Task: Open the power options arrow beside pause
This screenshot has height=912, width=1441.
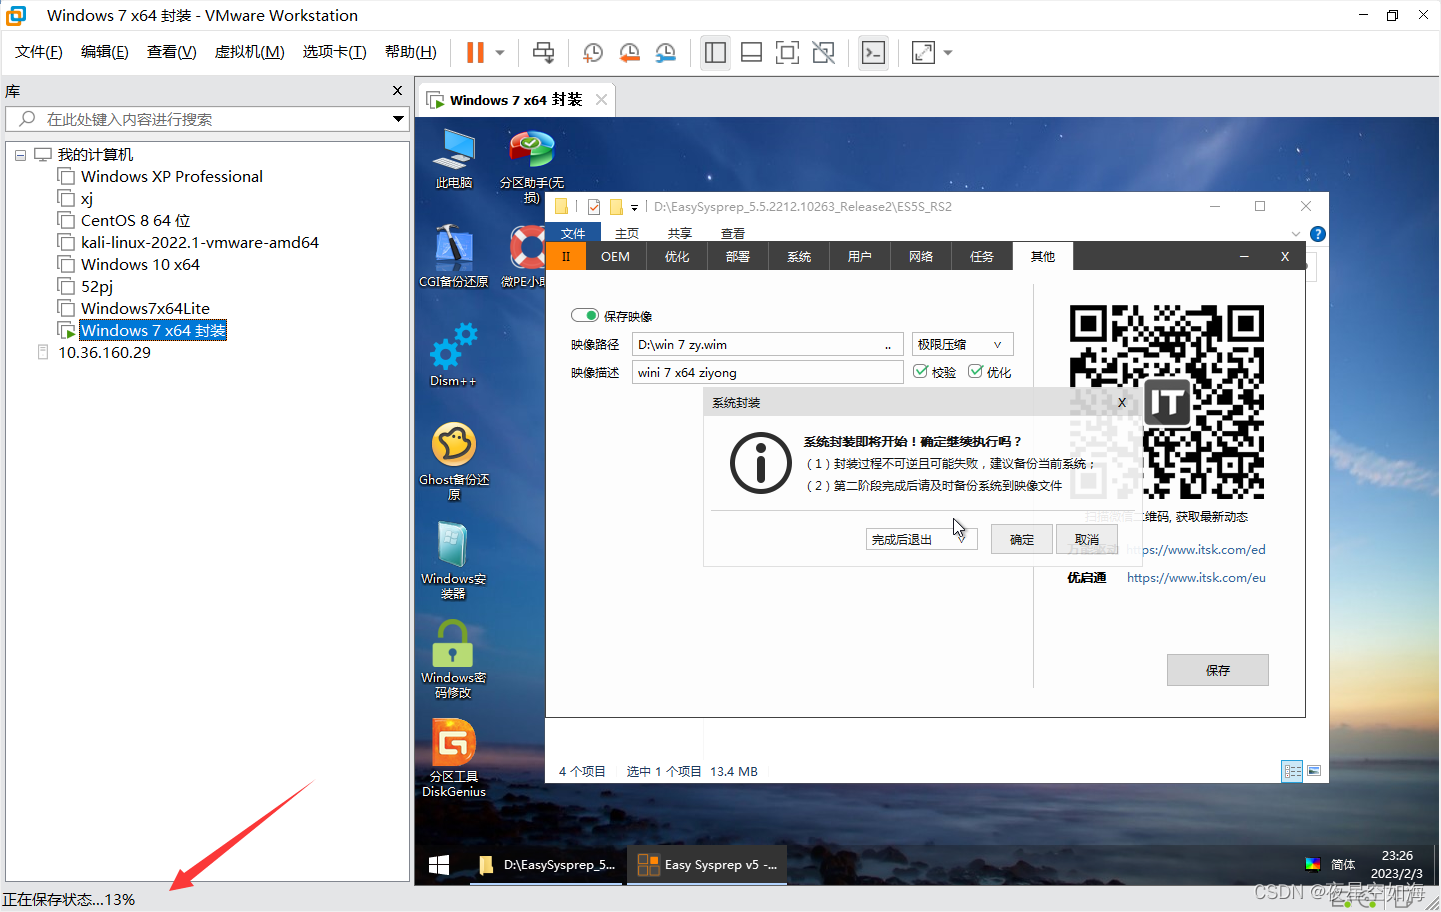Action: click(500, 52)
